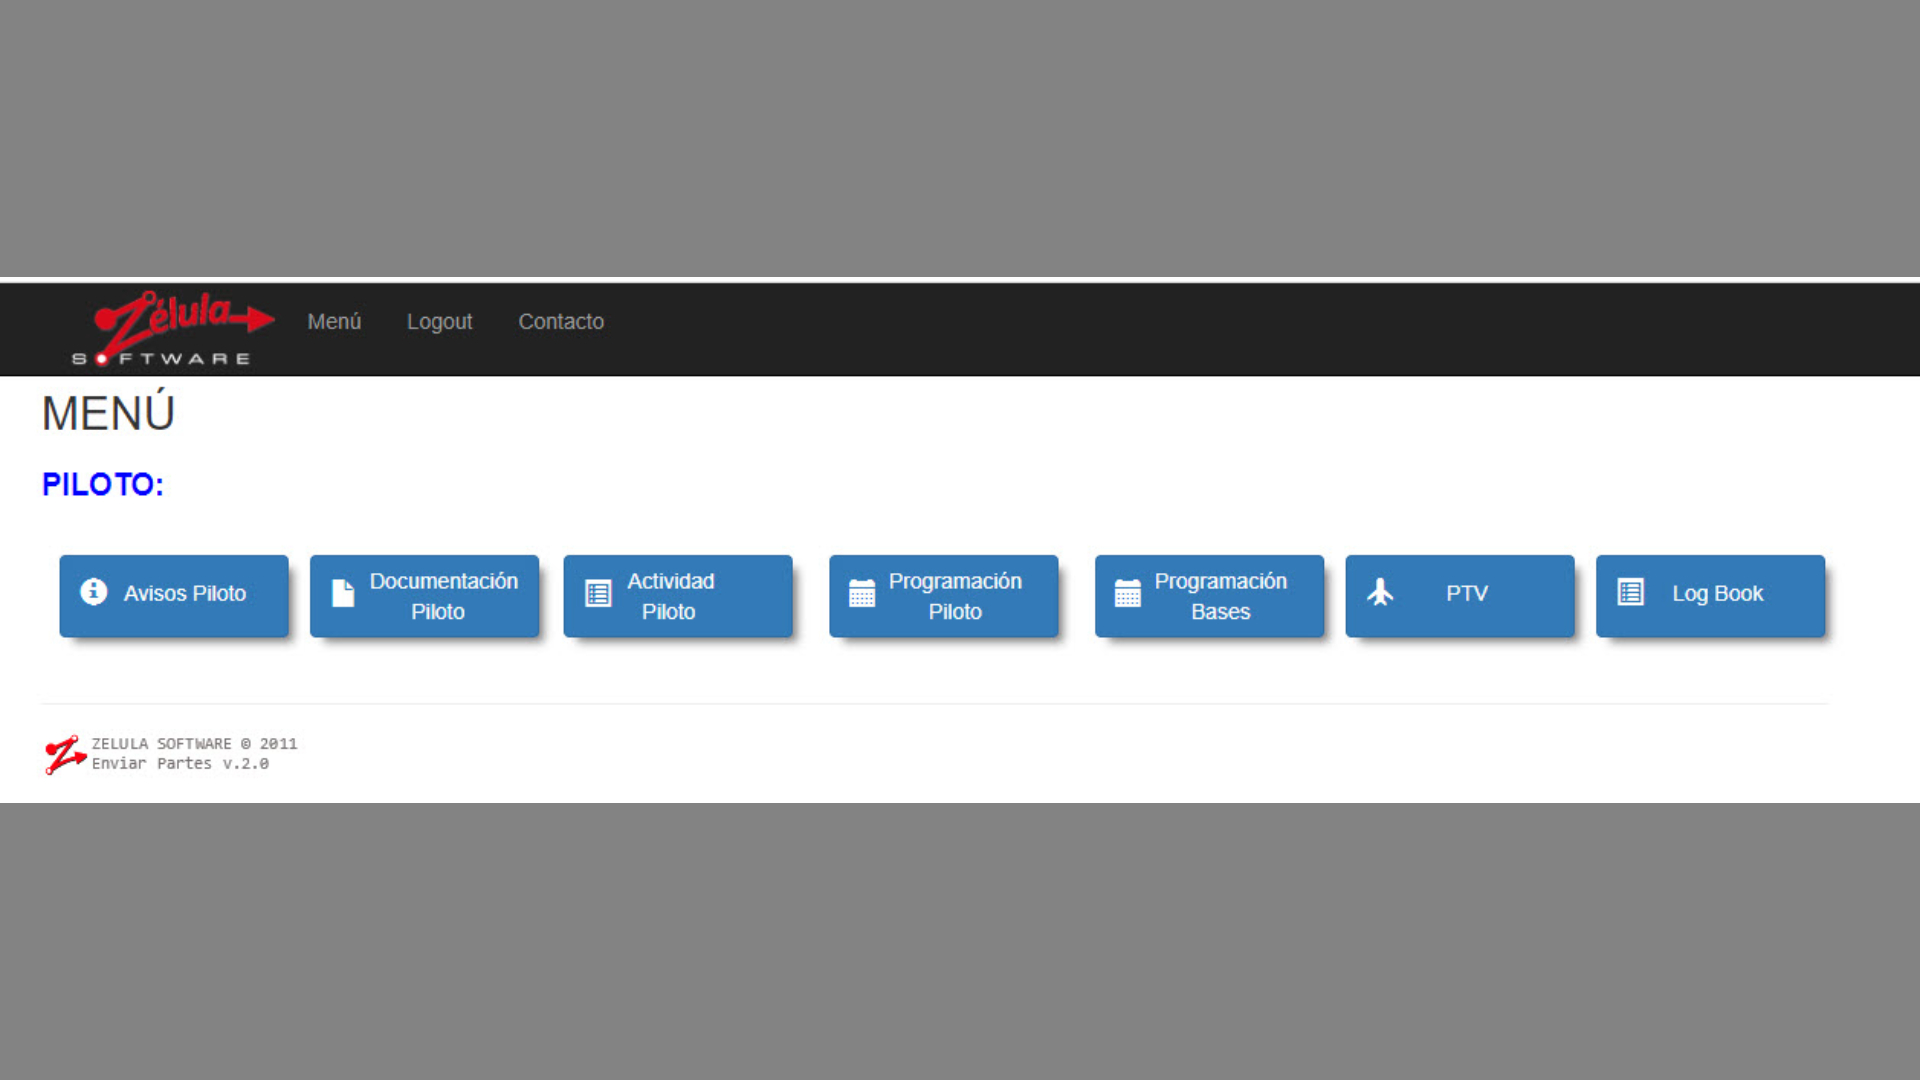Open Programación Piloto text label
This screenshot has height=1080, width=1920.
pyautogui.click(x=955, y=596)
